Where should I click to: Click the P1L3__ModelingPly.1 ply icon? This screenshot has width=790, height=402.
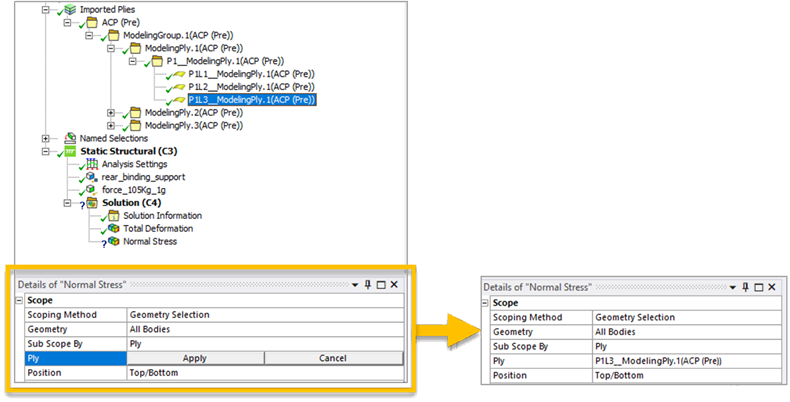tap(179, 100)
